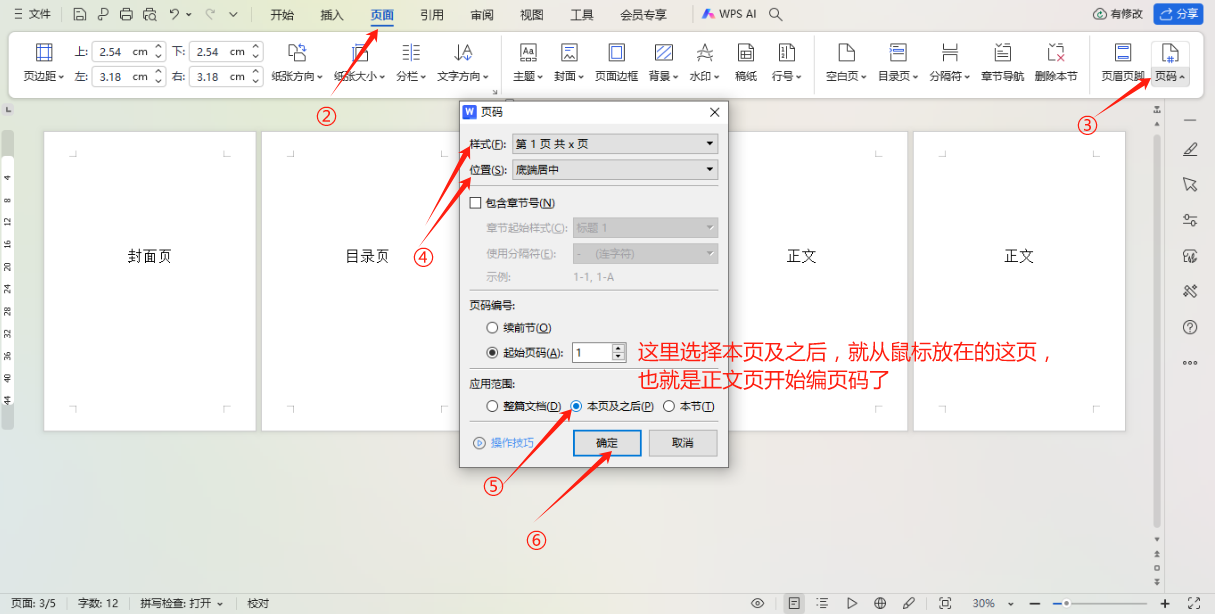
Task: Switch to the 视图 tab
Action: (x=532, y=15)
